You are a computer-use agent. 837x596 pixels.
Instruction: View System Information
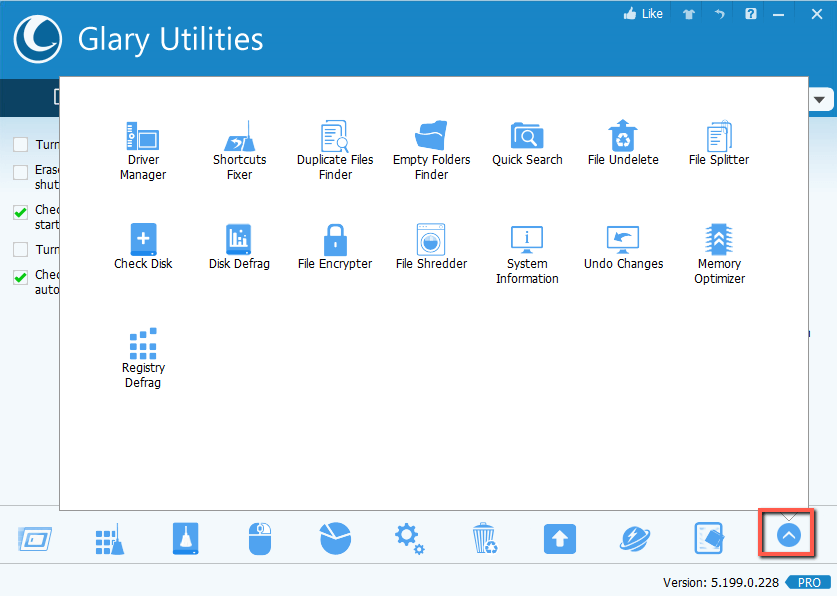click(527, 255)
